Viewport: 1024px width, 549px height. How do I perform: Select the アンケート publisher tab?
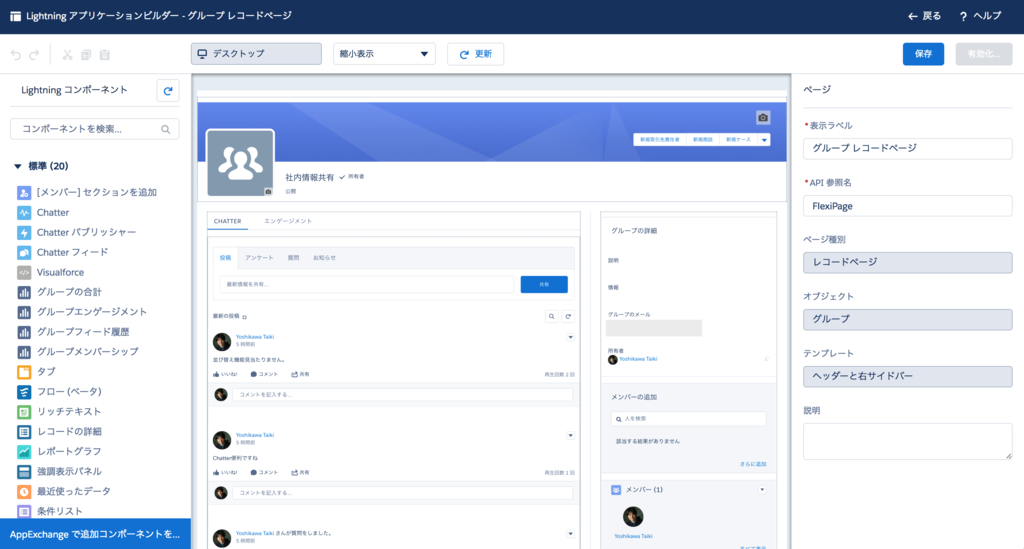click(x=259, y=258)
